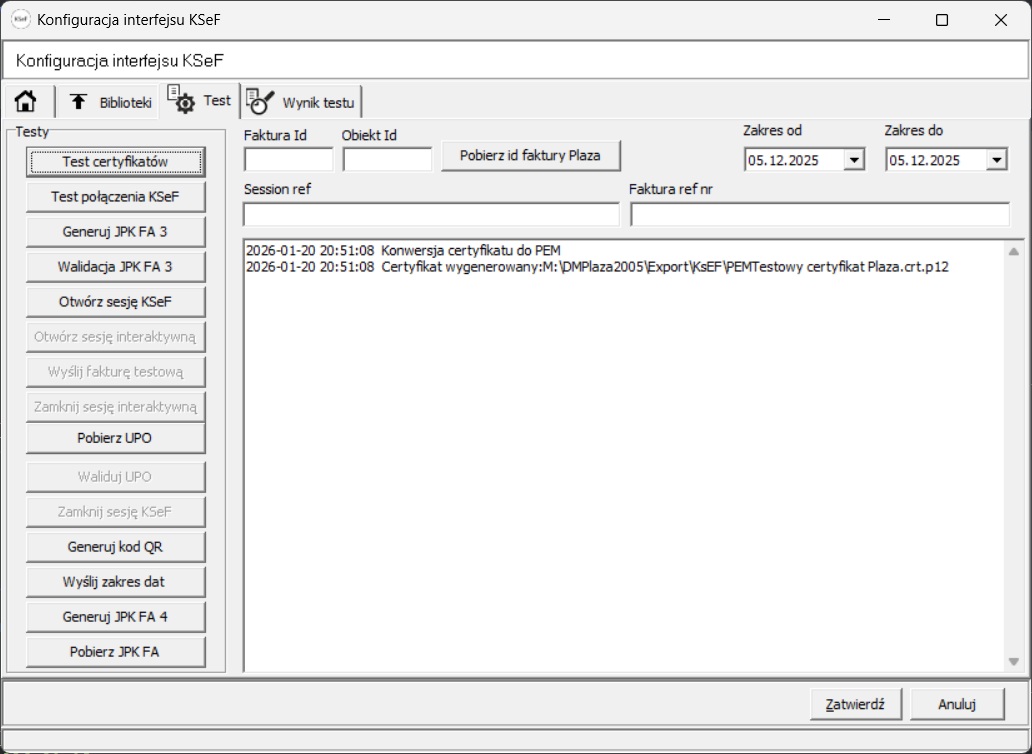Screen dimensions: 1032x754
Task: Click the Zakres od date value
Action: click(x=783, y=161)
